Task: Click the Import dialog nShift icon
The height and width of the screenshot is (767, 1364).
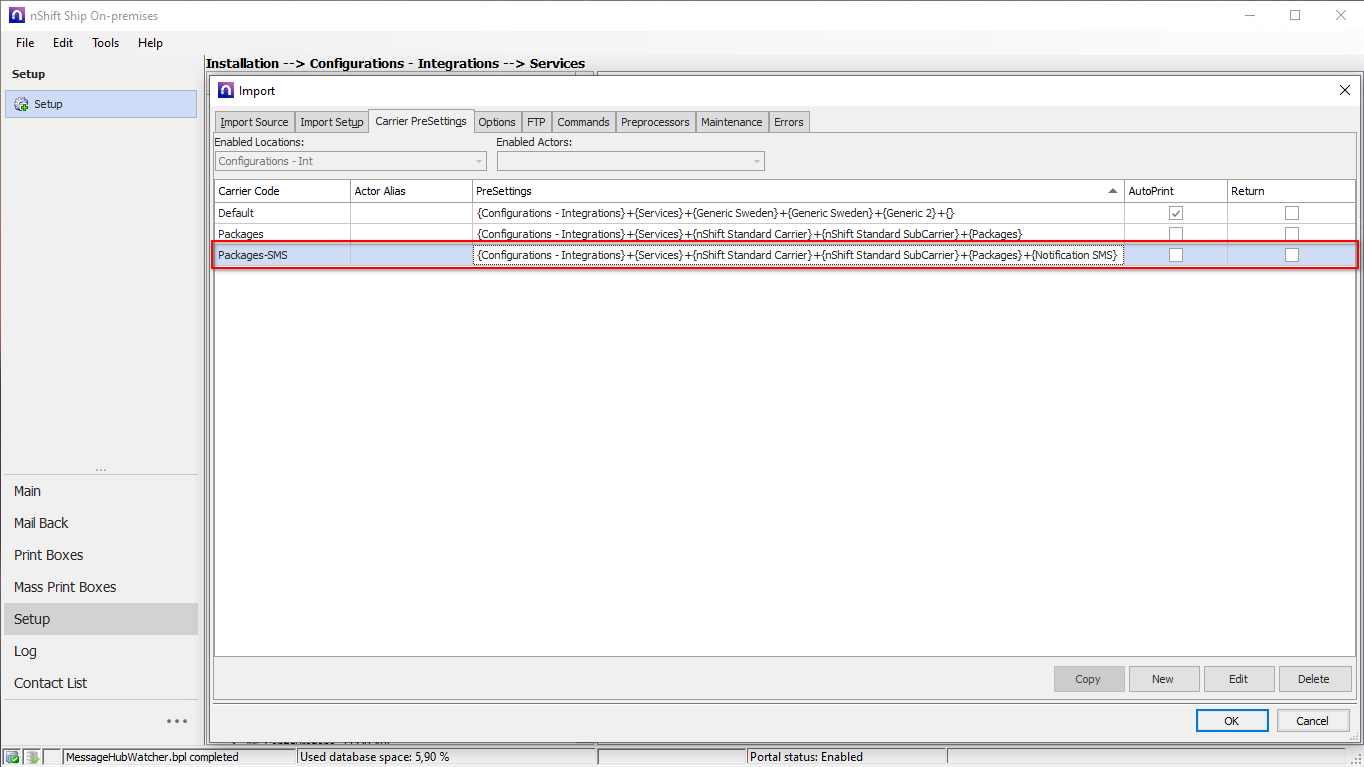Action: tap(225, 91)
